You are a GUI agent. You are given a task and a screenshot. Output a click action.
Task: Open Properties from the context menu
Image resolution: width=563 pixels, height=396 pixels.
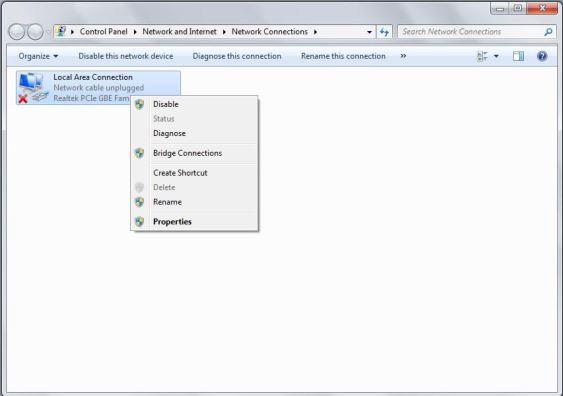click(x=194, y=222)
